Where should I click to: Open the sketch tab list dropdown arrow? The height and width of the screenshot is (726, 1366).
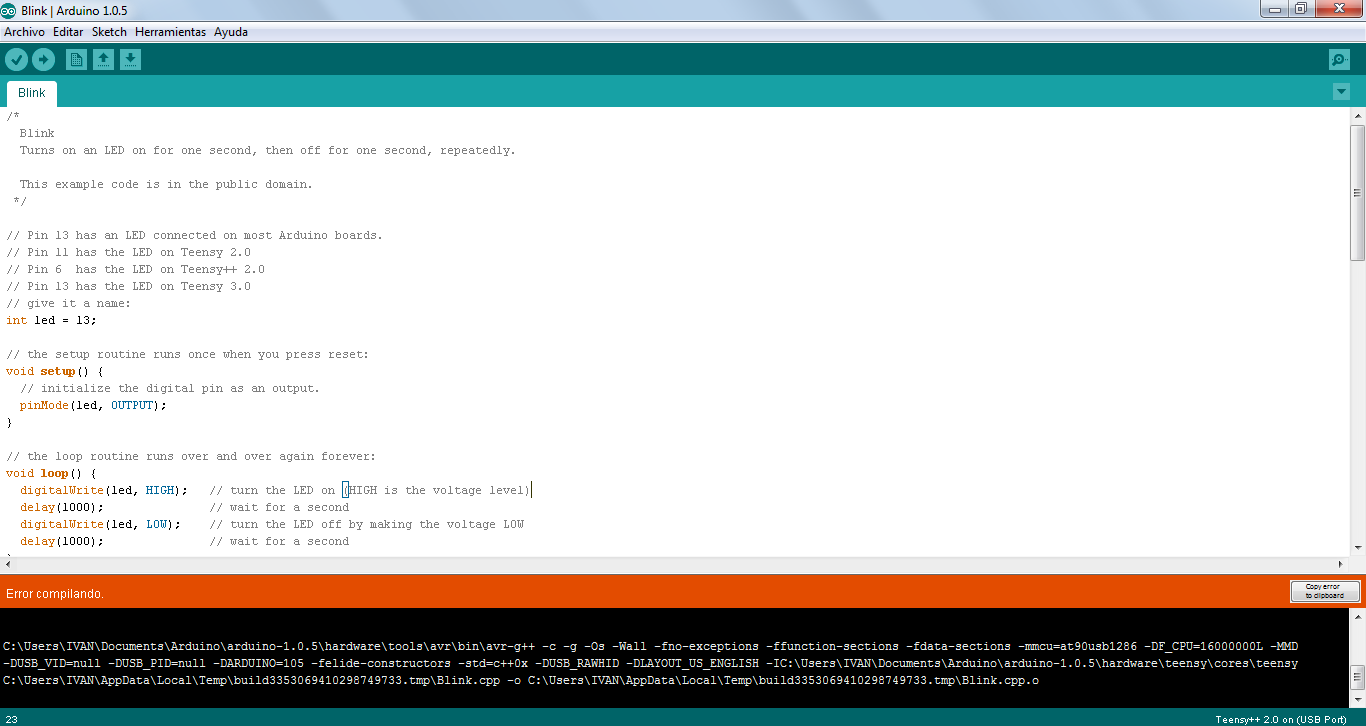click(x=1341, y=91)
